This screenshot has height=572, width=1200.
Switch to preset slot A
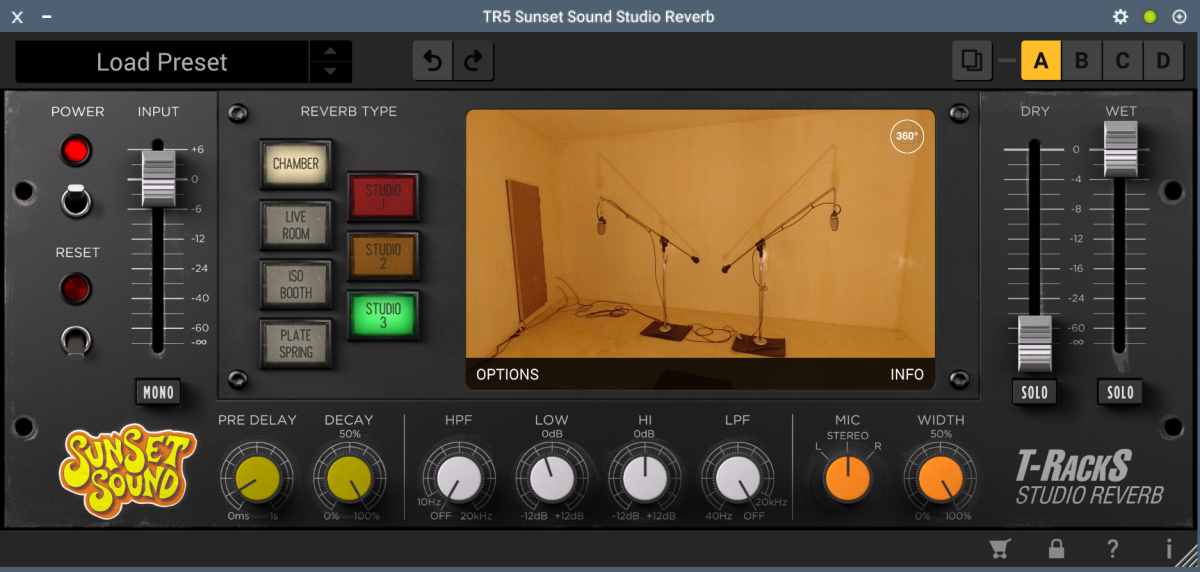point(1040,61)
